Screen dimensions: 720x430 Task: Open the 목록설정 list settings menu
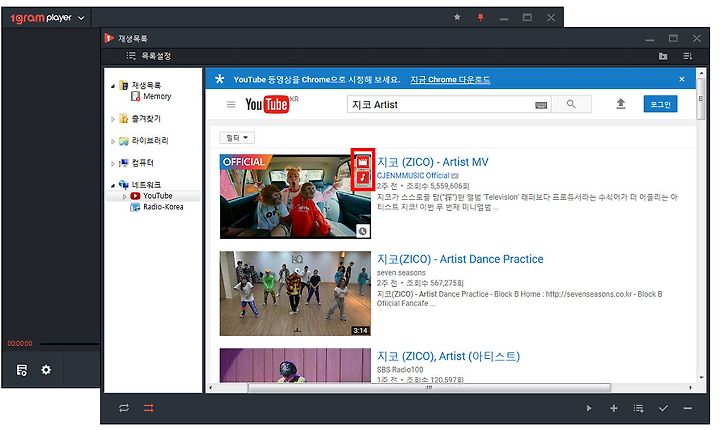(x=148, y=56)
